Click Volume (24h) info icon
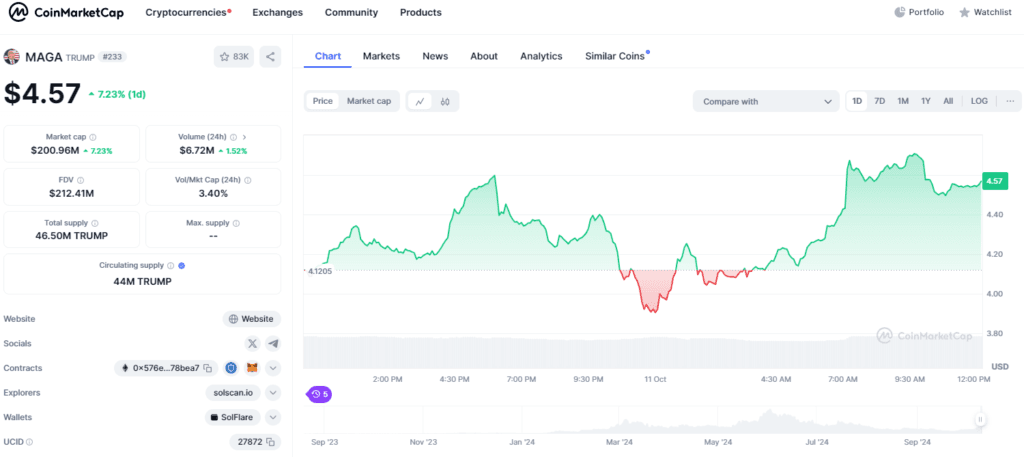The image size is (1024, 457). 233,138
